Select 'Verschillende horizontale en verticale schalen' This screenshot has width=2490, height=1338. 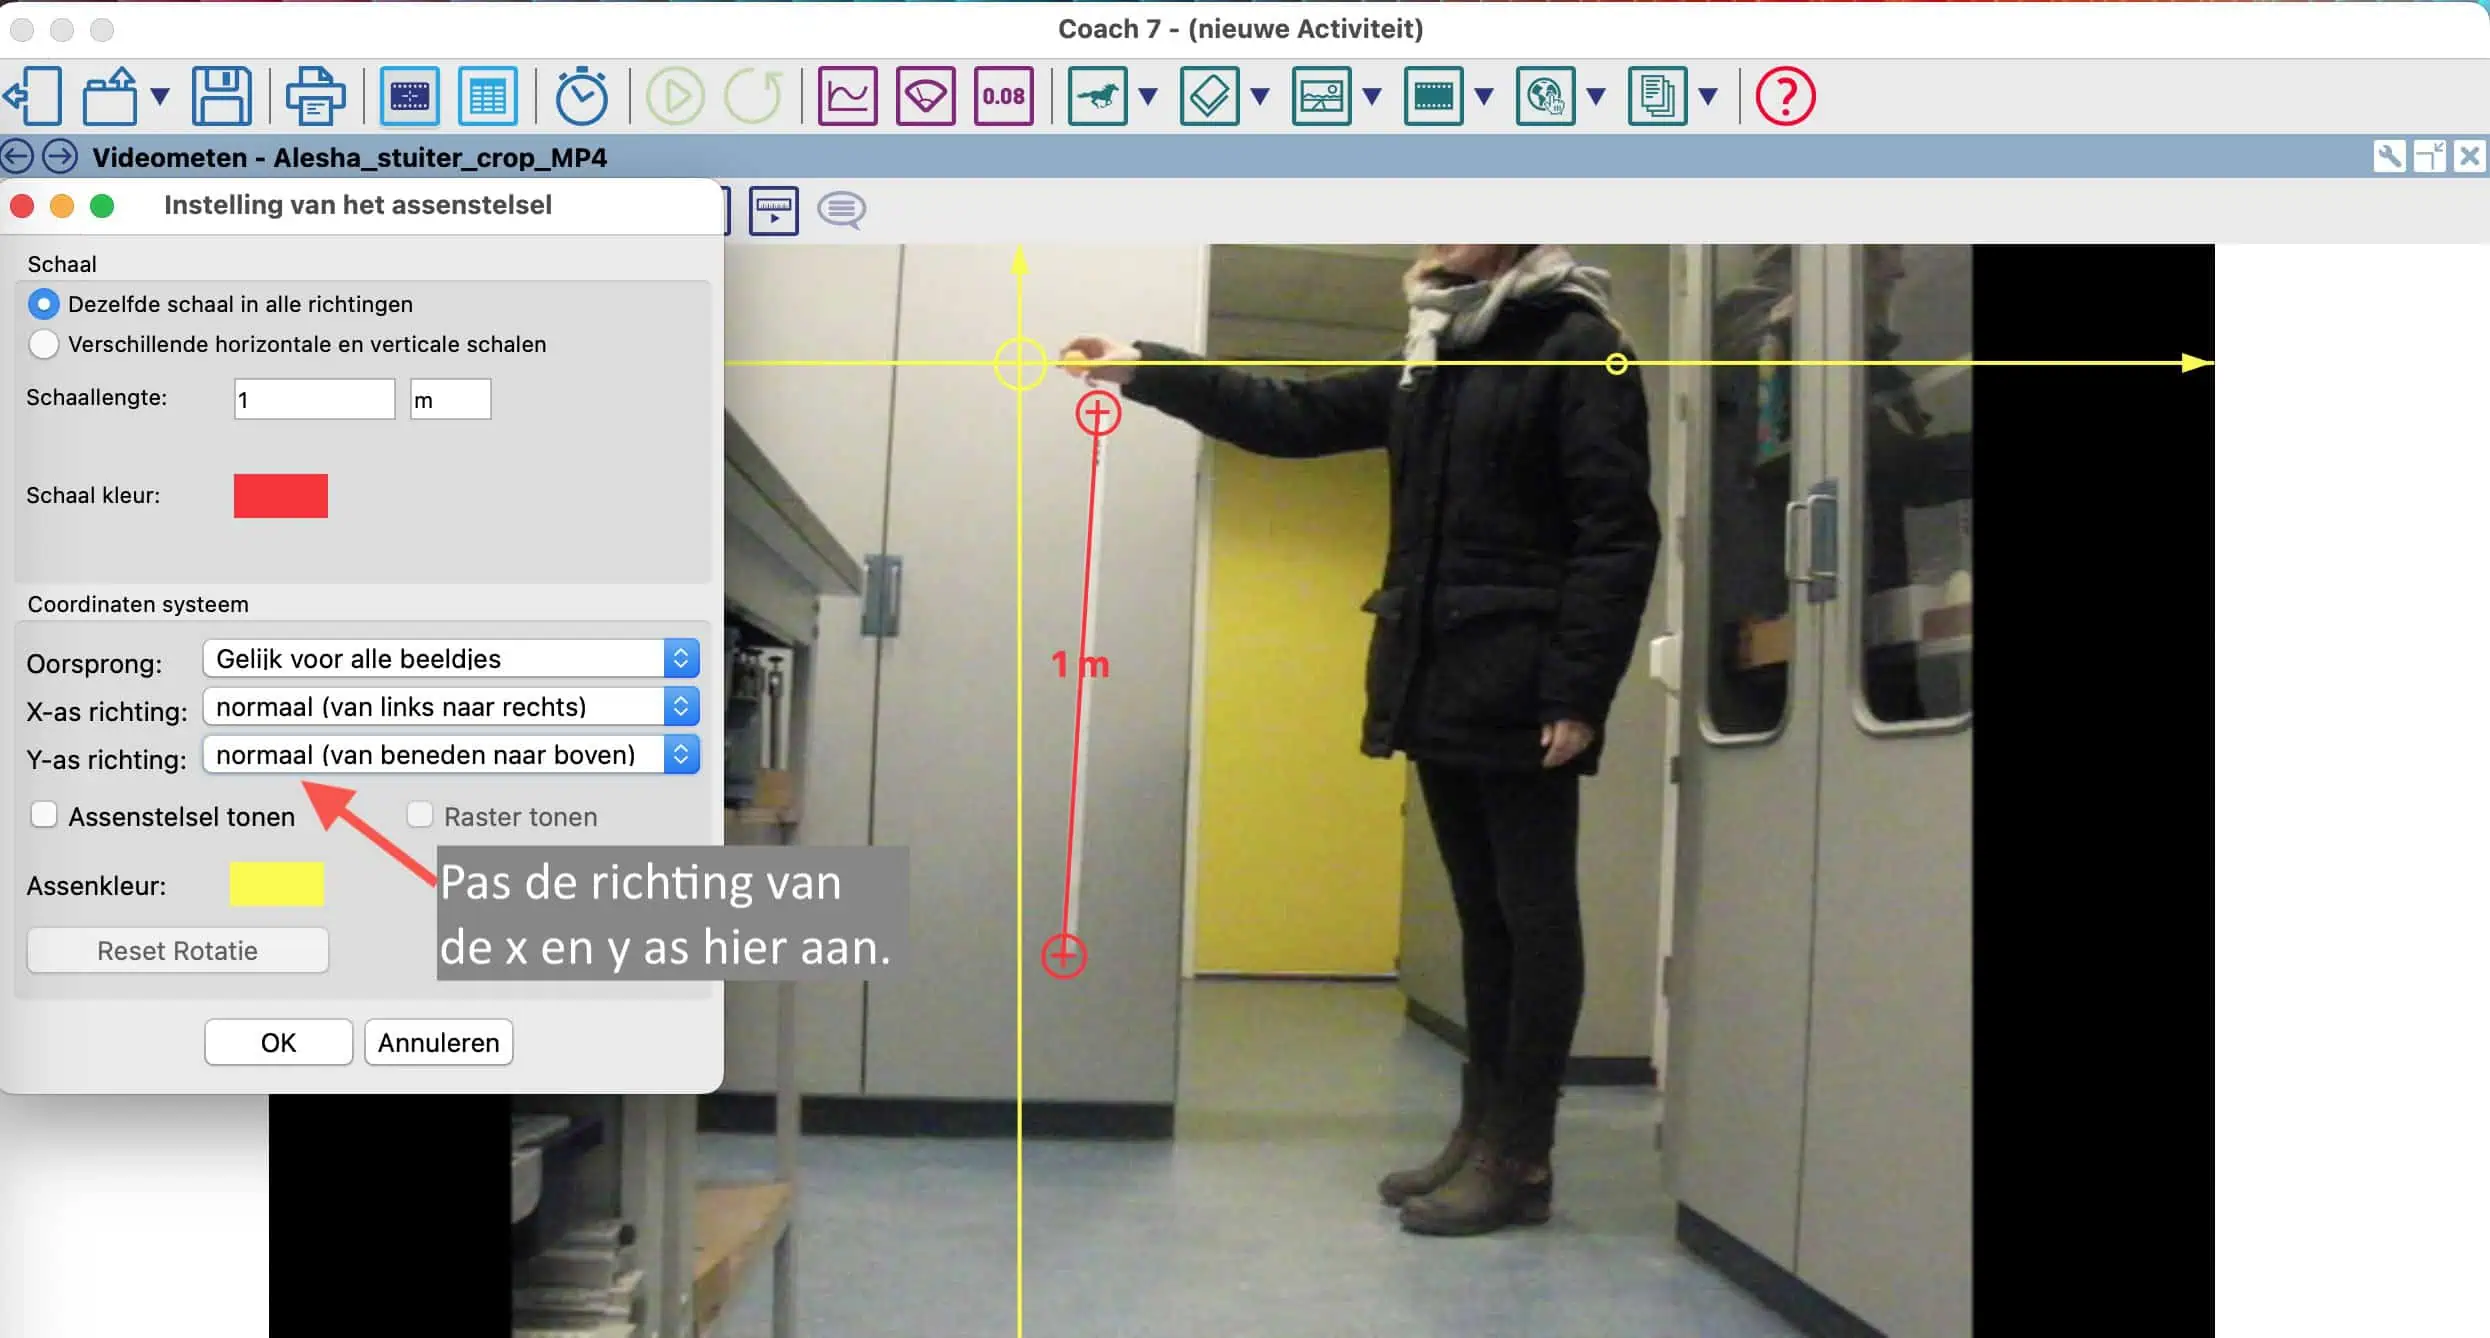(44, 344)
